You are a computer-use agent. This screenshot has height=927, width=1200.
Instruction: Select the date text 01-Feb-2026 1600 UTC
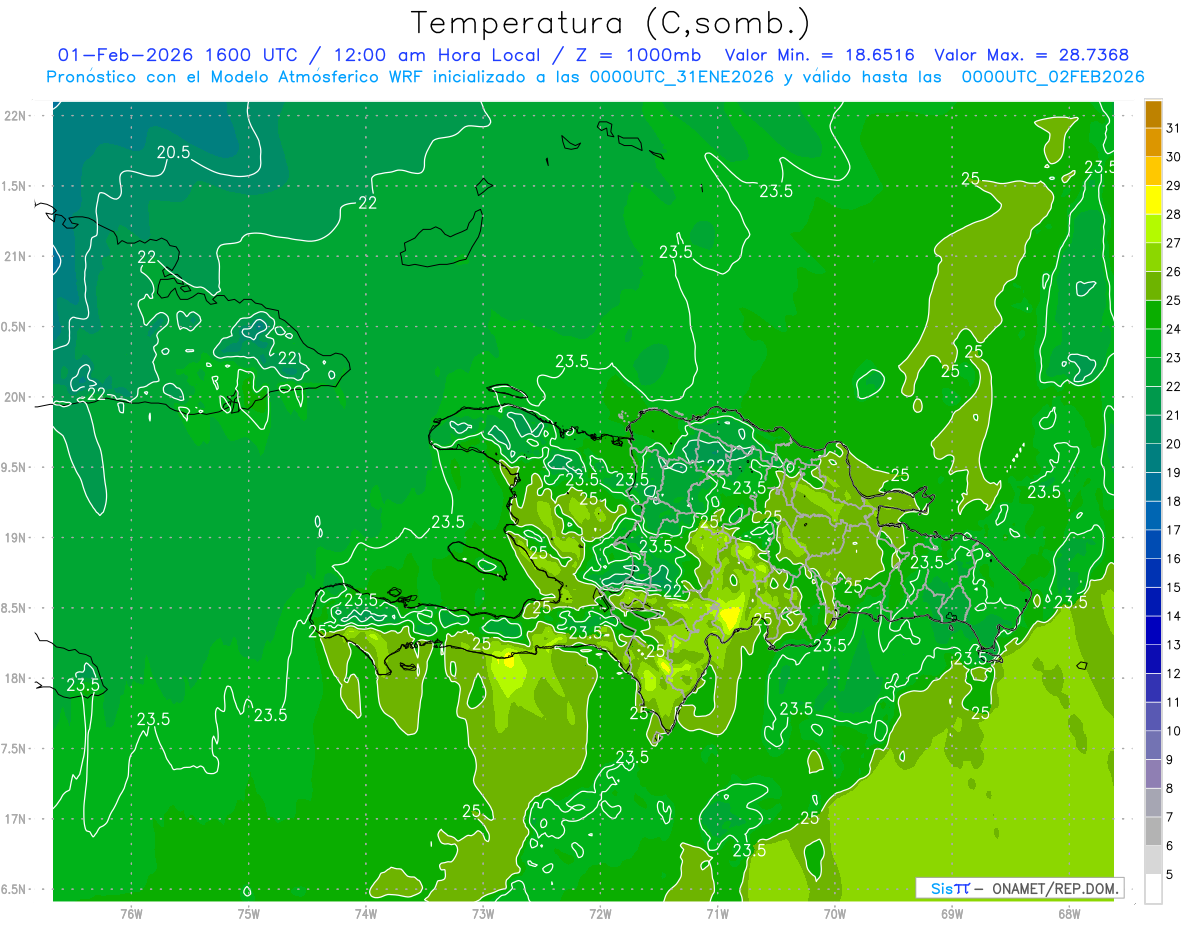coord(177,55)
